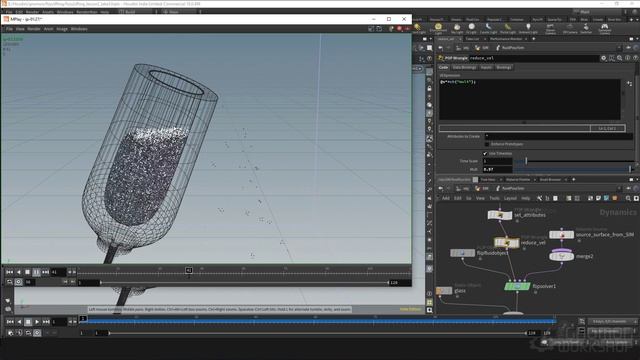This screenshot has width=640, height=360.
Task: Open MPlay Render menu
Action: (34, 29)
